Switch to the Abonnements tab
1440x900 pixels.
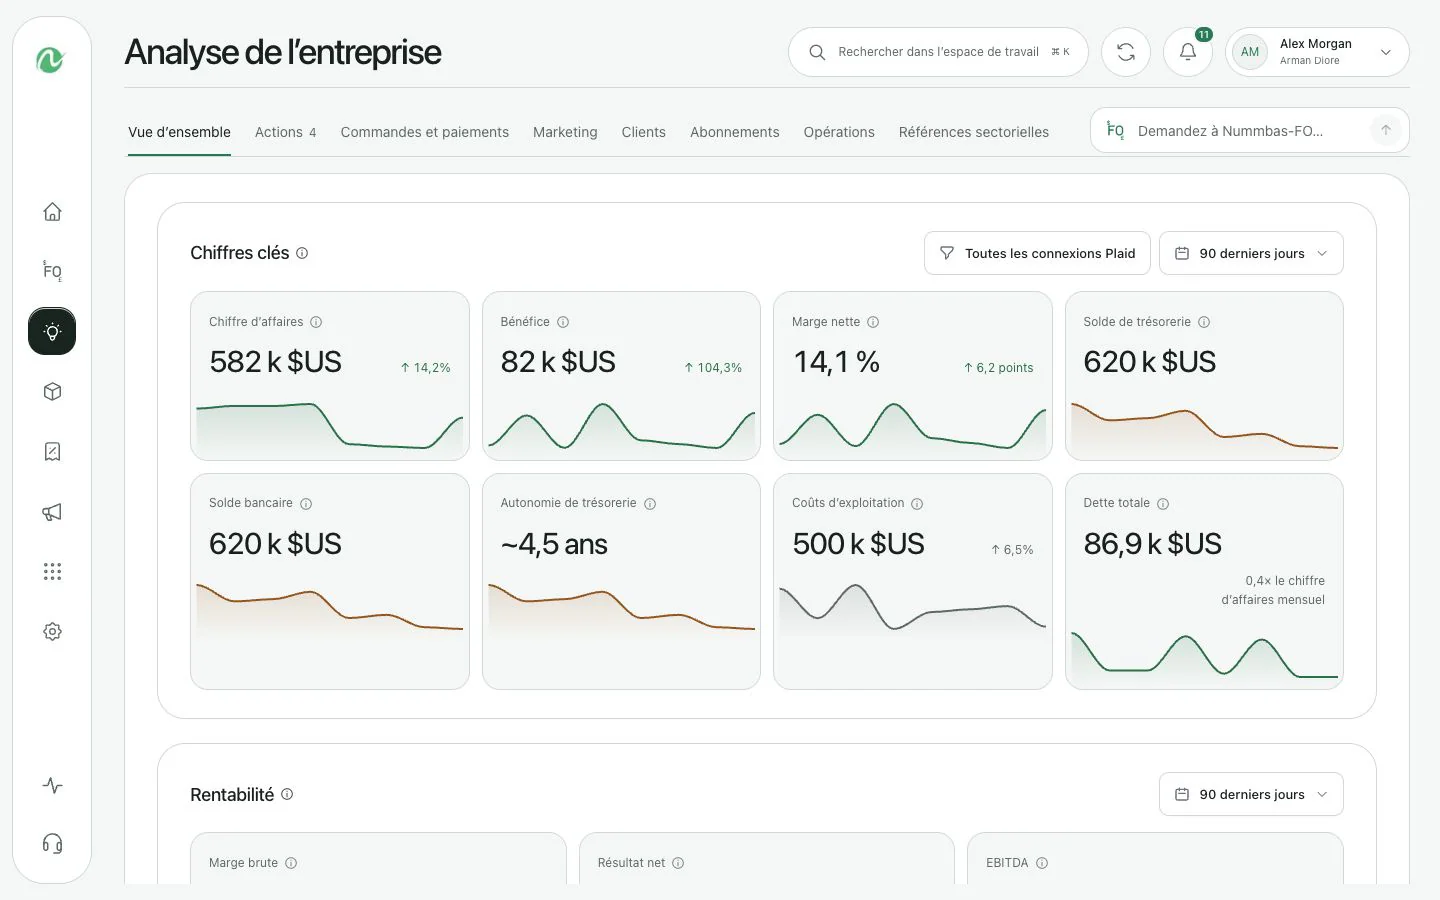(734, 132)
